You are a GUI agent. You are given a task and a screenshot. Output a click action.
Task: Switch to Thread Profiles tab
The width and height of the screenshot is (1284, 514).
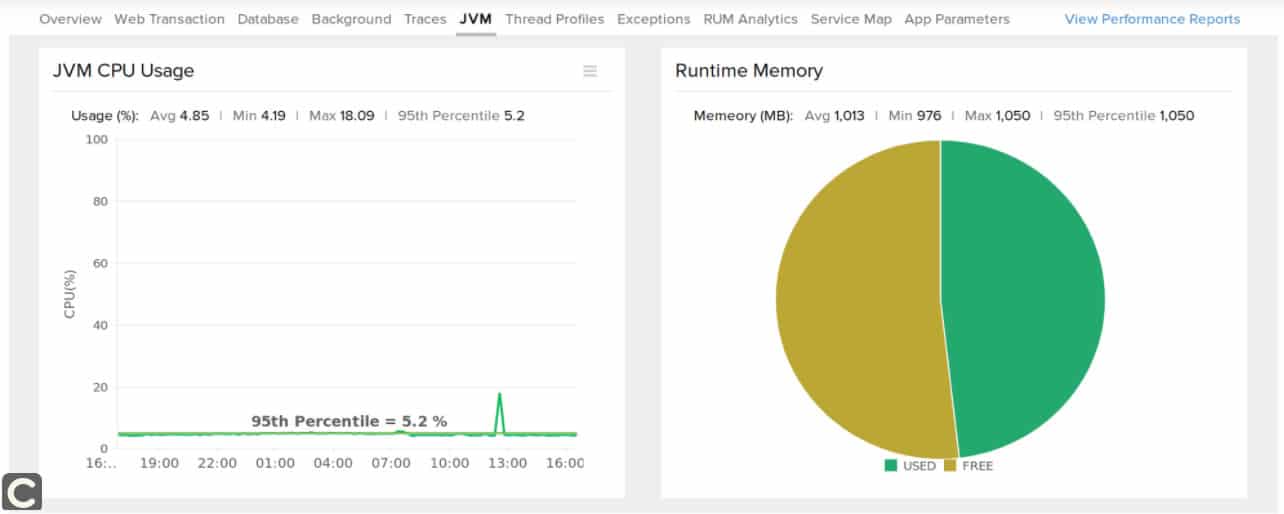554,19
